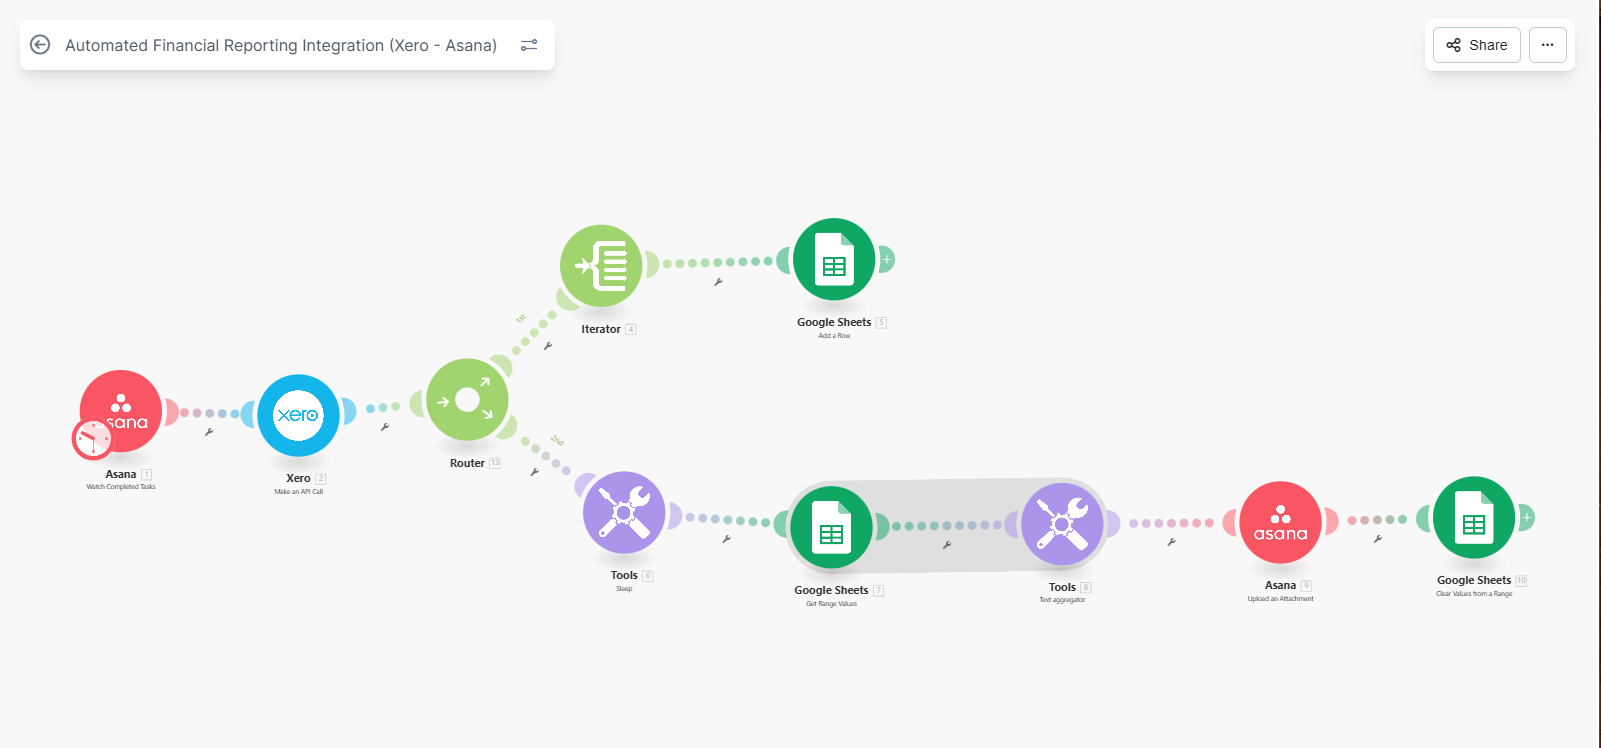Click the Share button
This screenshot has width=1601, height=748.
(x=1476, y=45)
